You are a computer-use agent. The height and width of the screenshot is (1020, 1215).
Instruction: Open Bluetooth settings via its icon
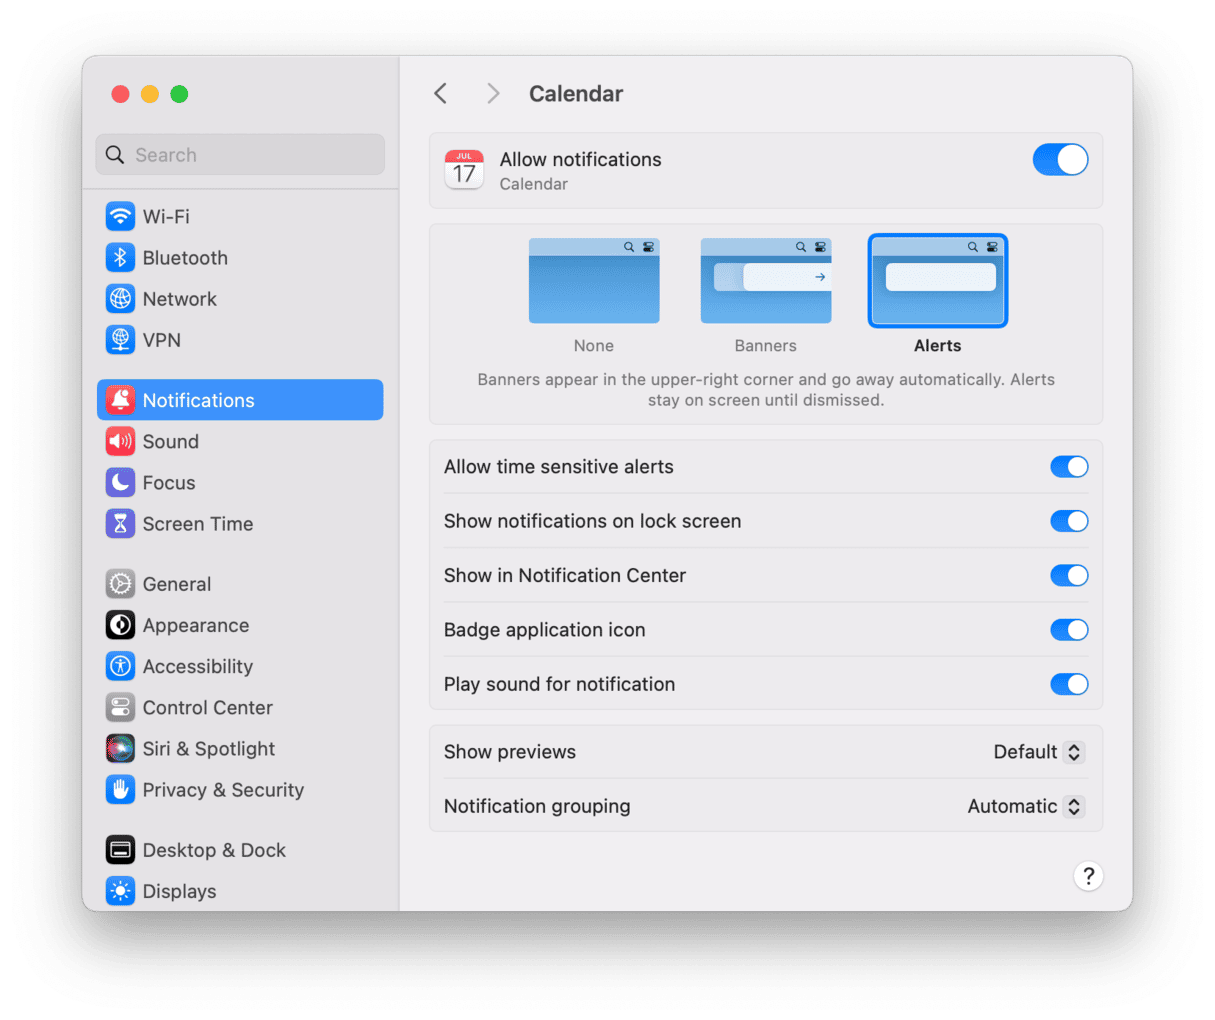(120, 258)
